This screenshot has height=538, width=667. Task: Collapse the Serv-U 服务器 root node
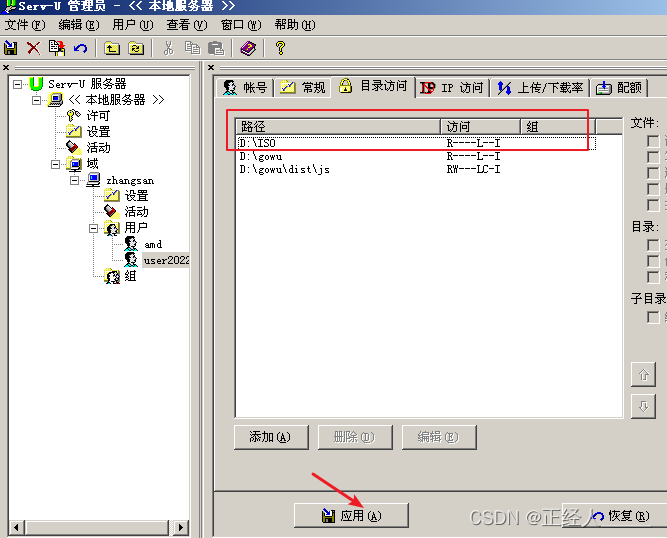(17, 84)
